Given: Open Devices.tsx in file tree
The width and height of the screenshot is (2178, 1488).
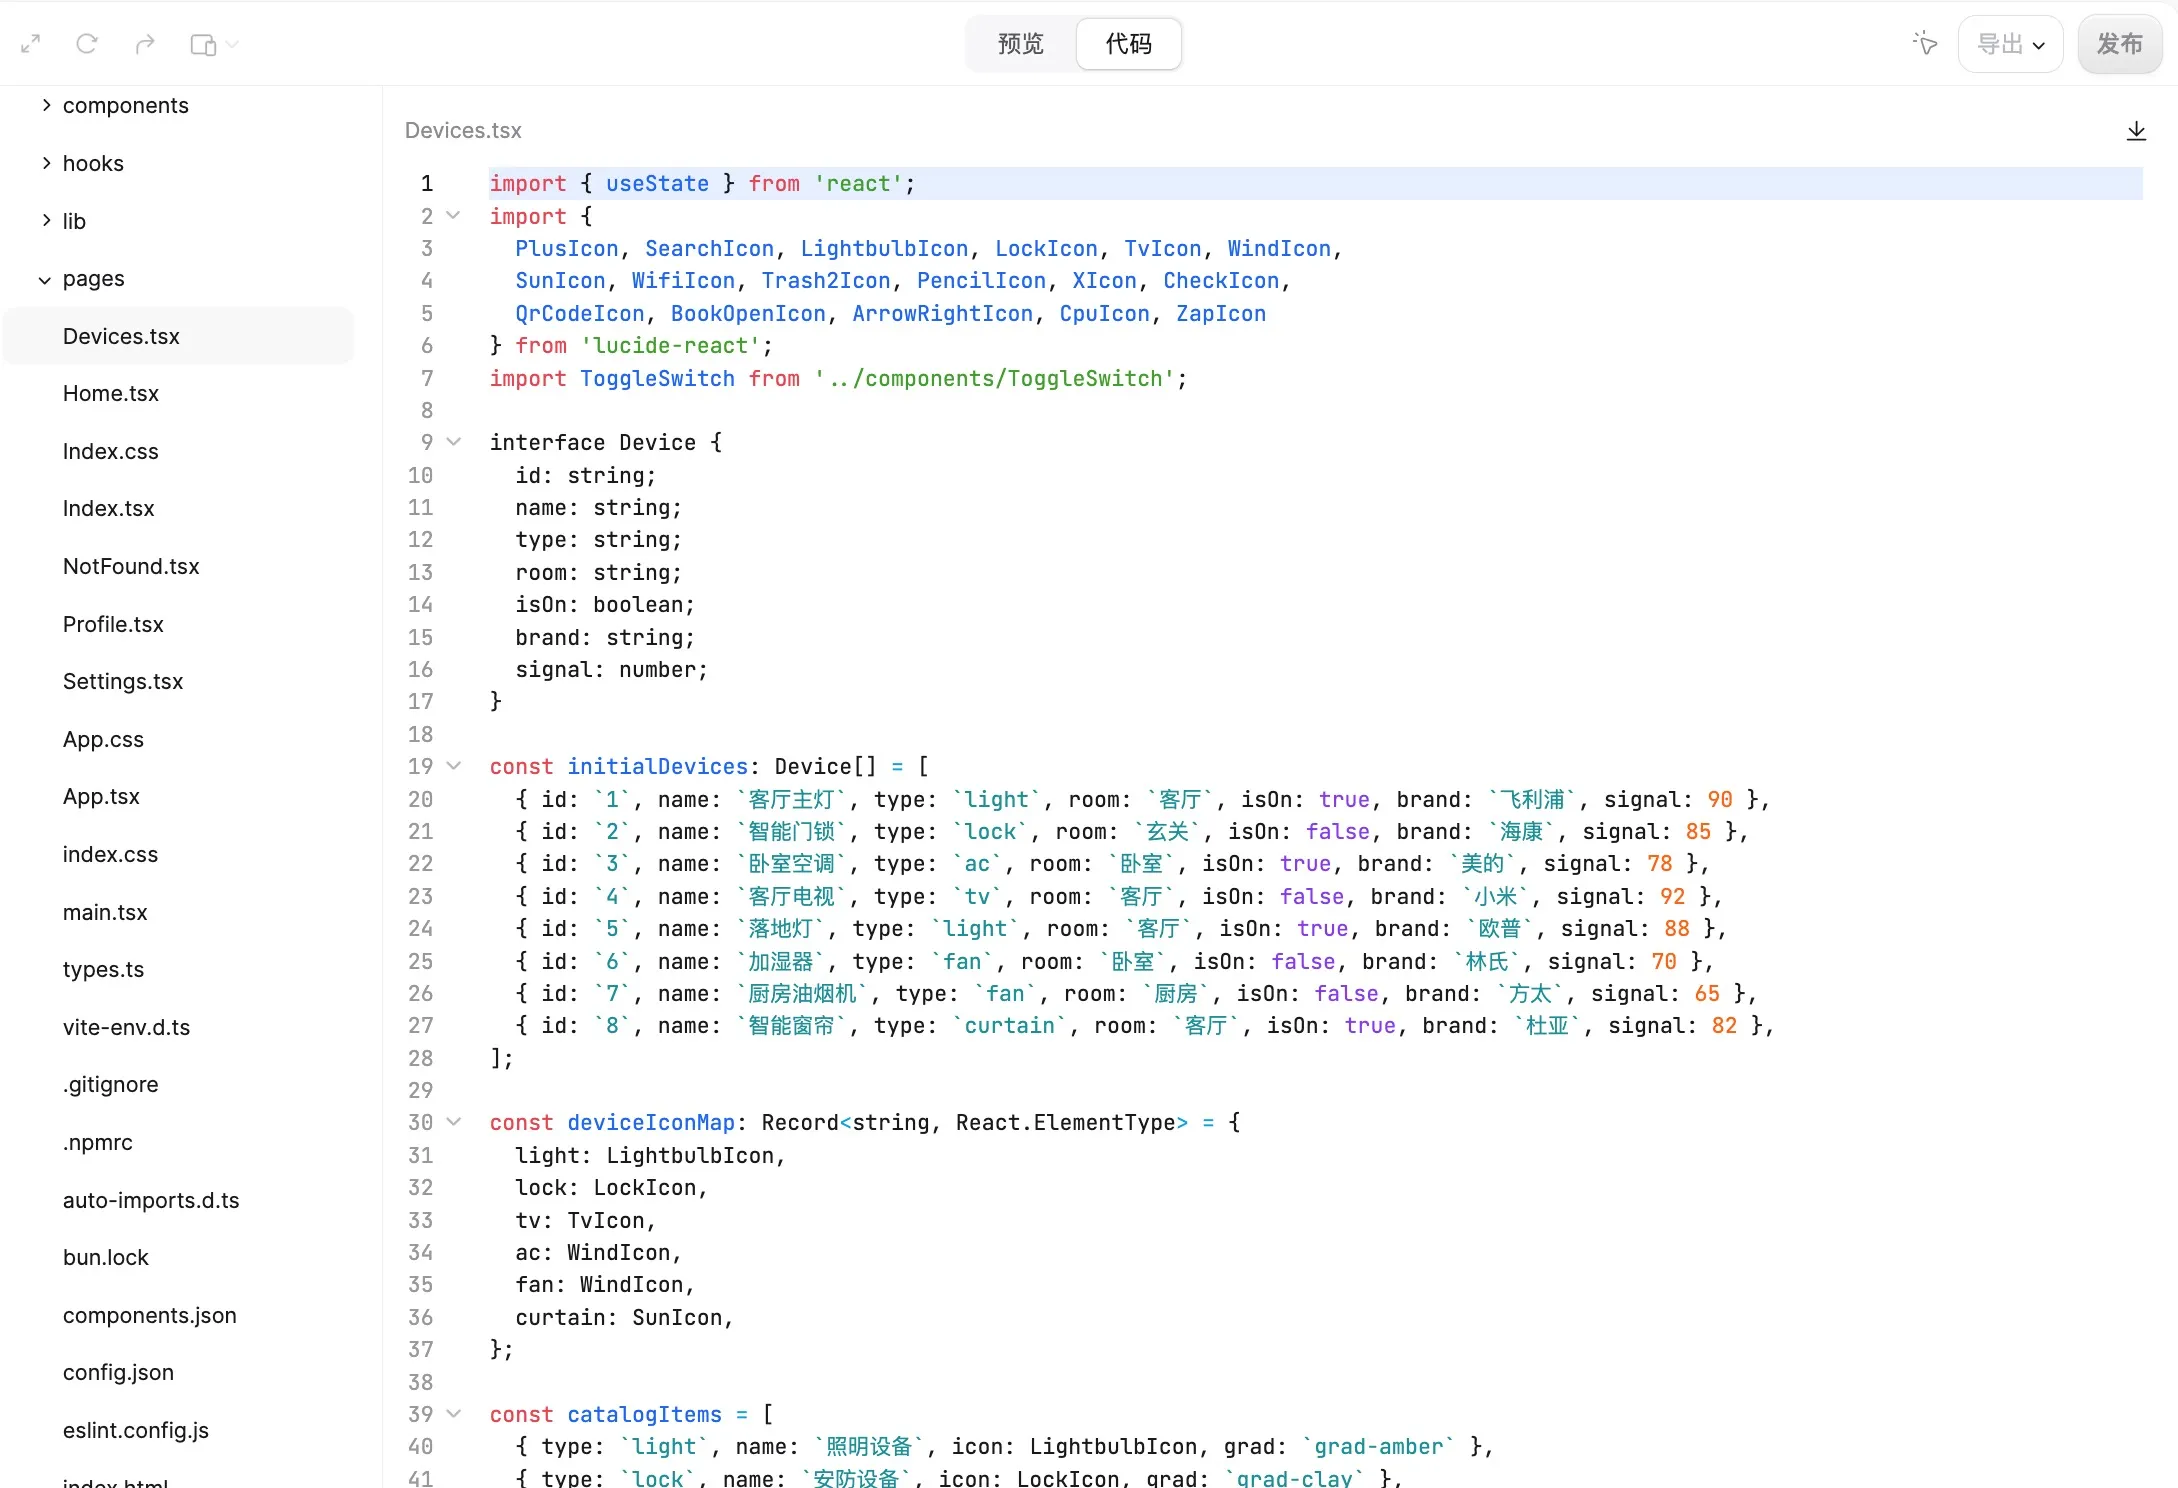Looking at the screenshot, I should pyautogui.click(x=179, y=336).
